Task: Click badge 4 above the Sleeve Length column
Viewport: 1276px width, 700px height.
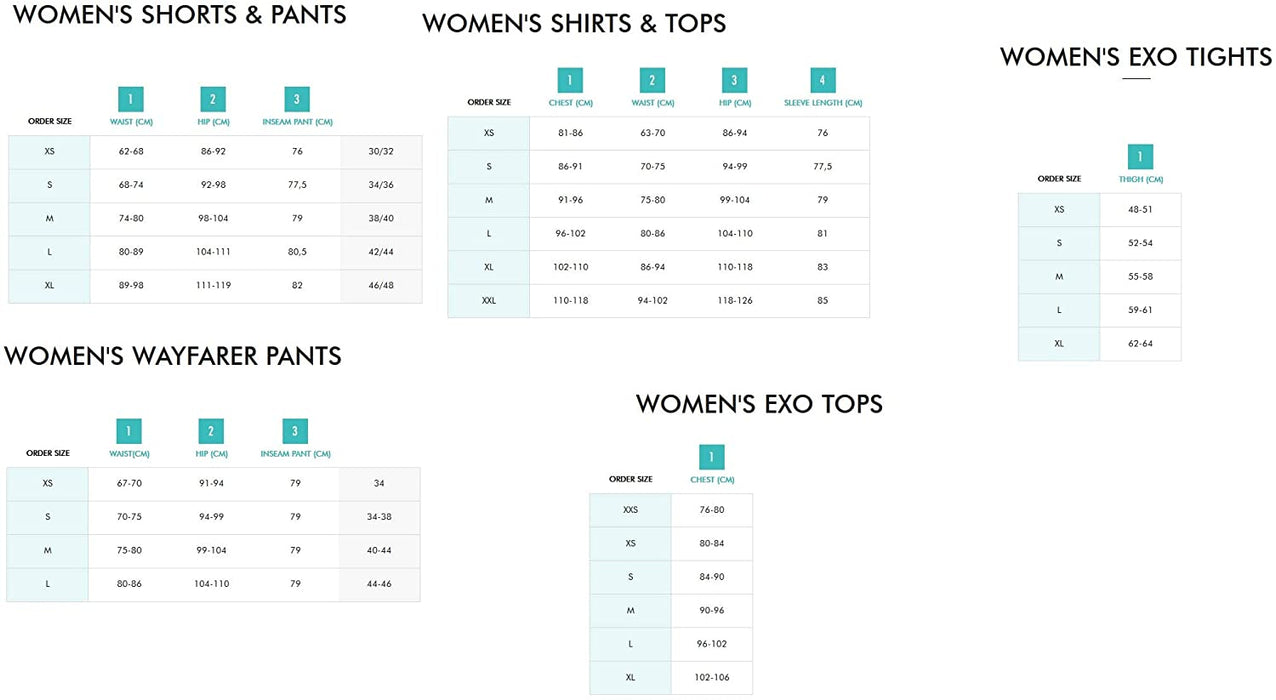Action: (823, 80)
